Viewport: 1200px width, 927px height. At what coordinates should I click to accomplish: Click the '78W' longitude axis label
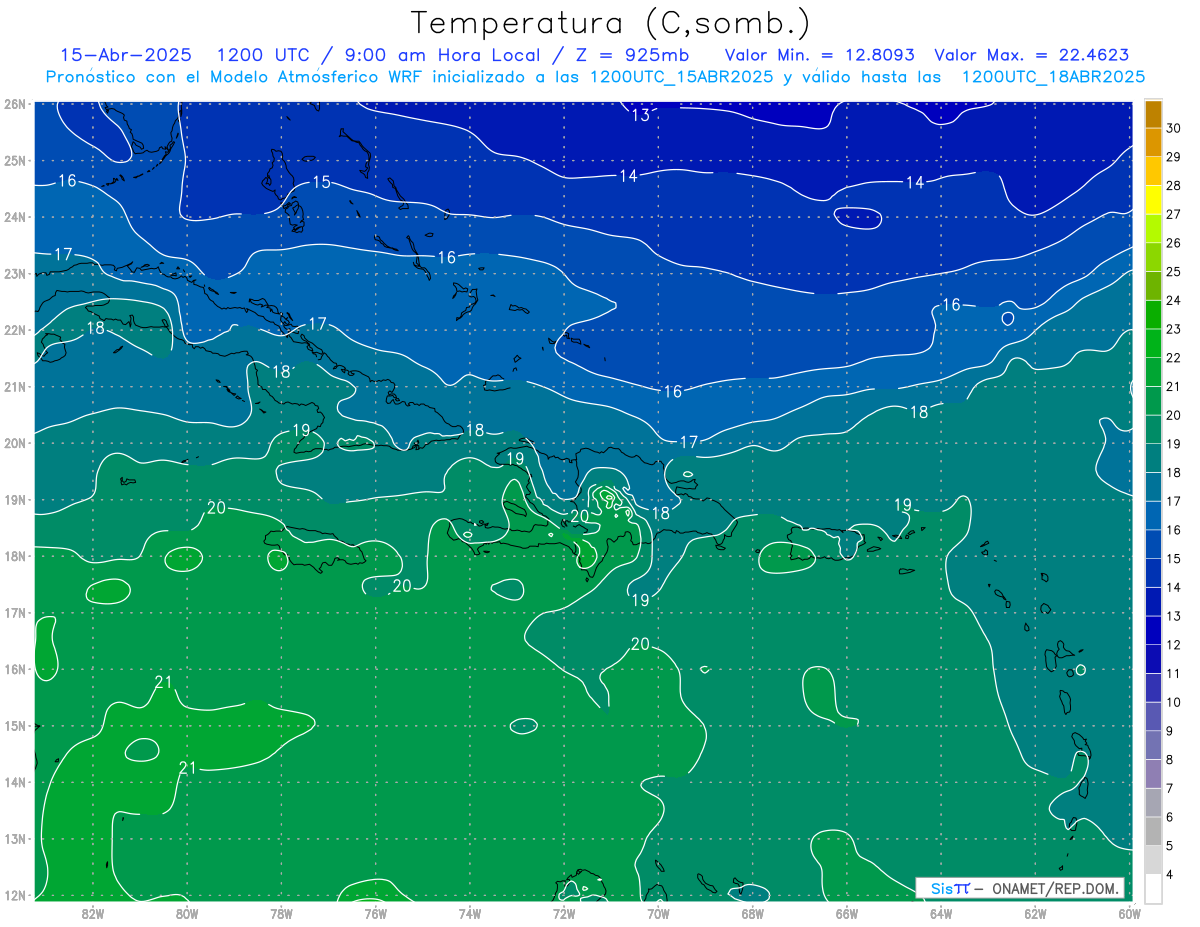pyautogui.click(x=281, y=913)
